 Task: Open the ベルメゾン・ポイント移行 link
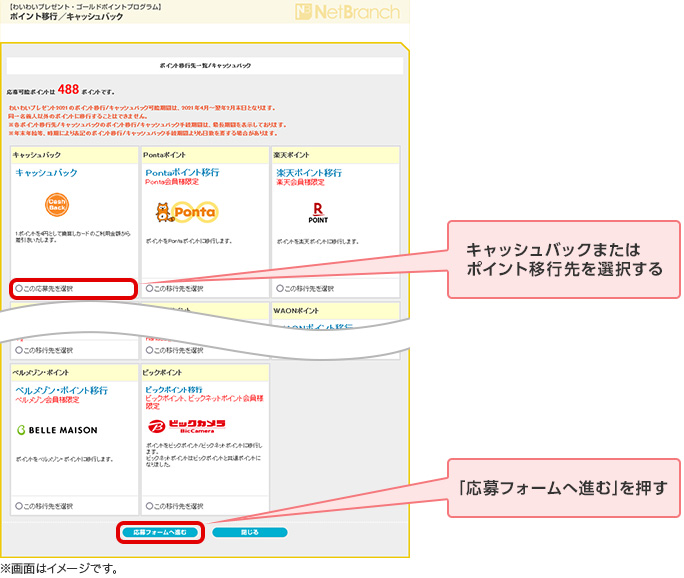click(61, 390)
